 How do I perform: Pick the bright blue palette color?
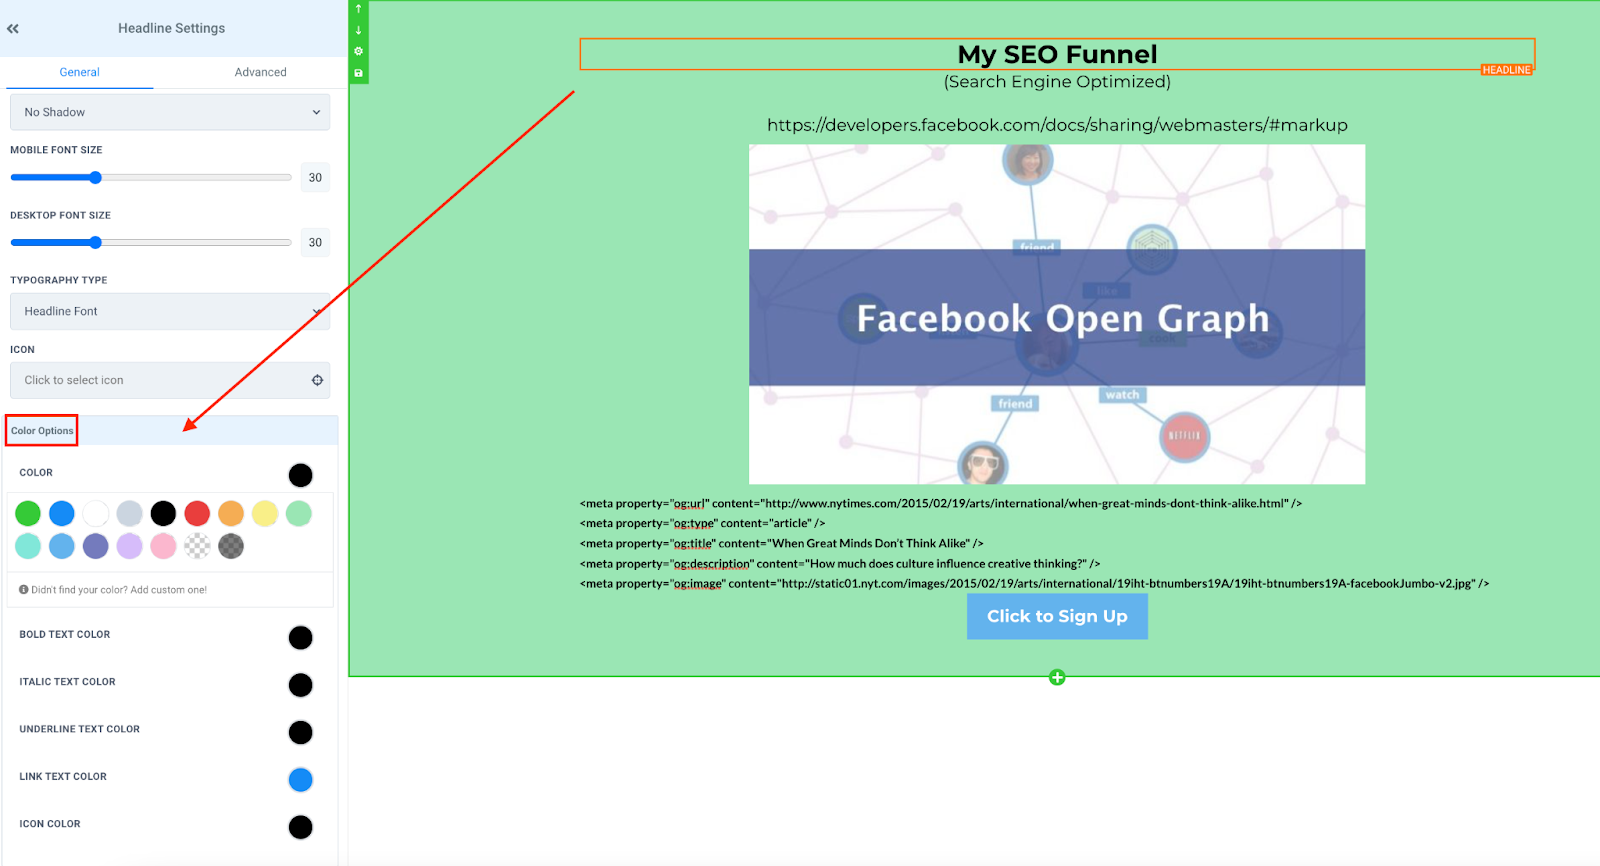click(x=62, y=514)
